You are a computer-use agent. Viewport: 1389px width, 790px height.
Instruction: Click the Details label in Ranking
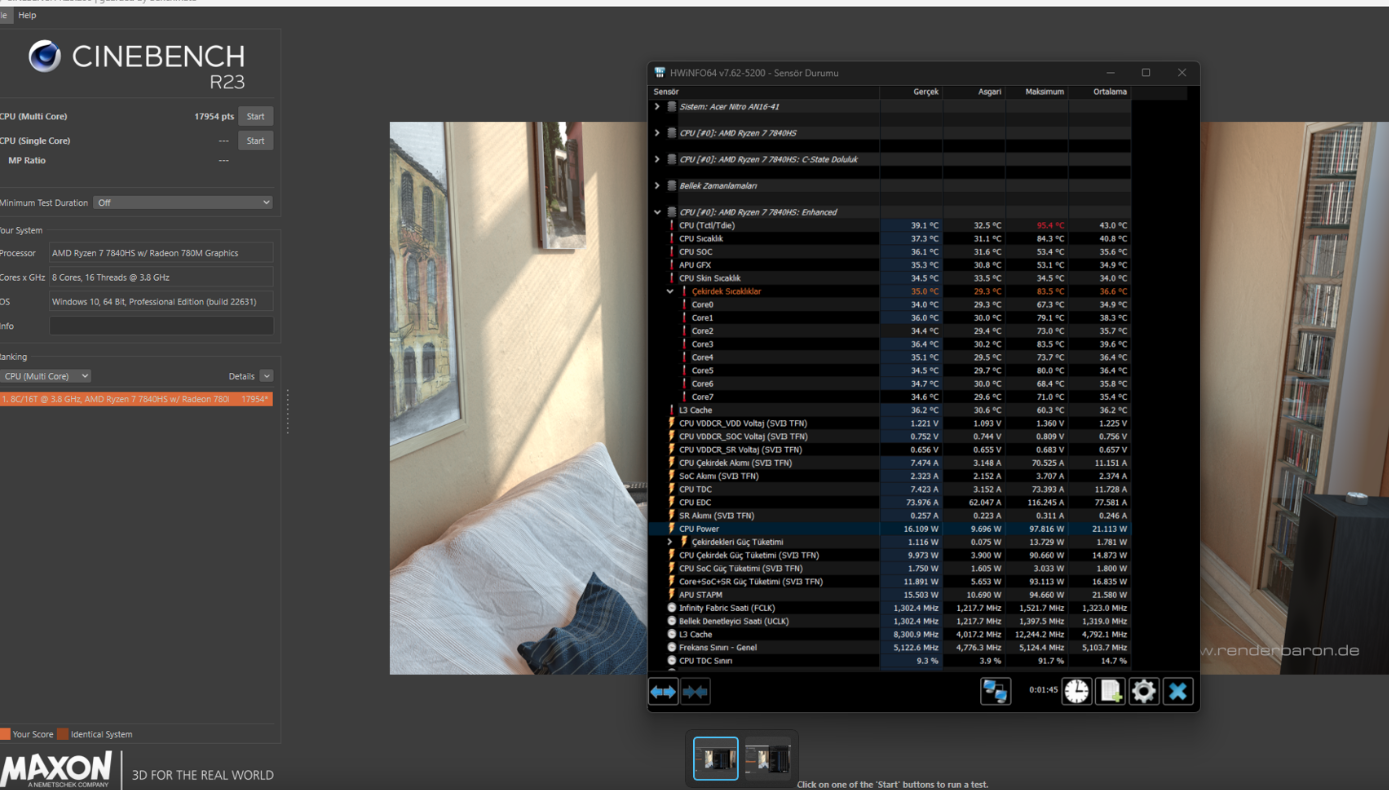(242, 377)
